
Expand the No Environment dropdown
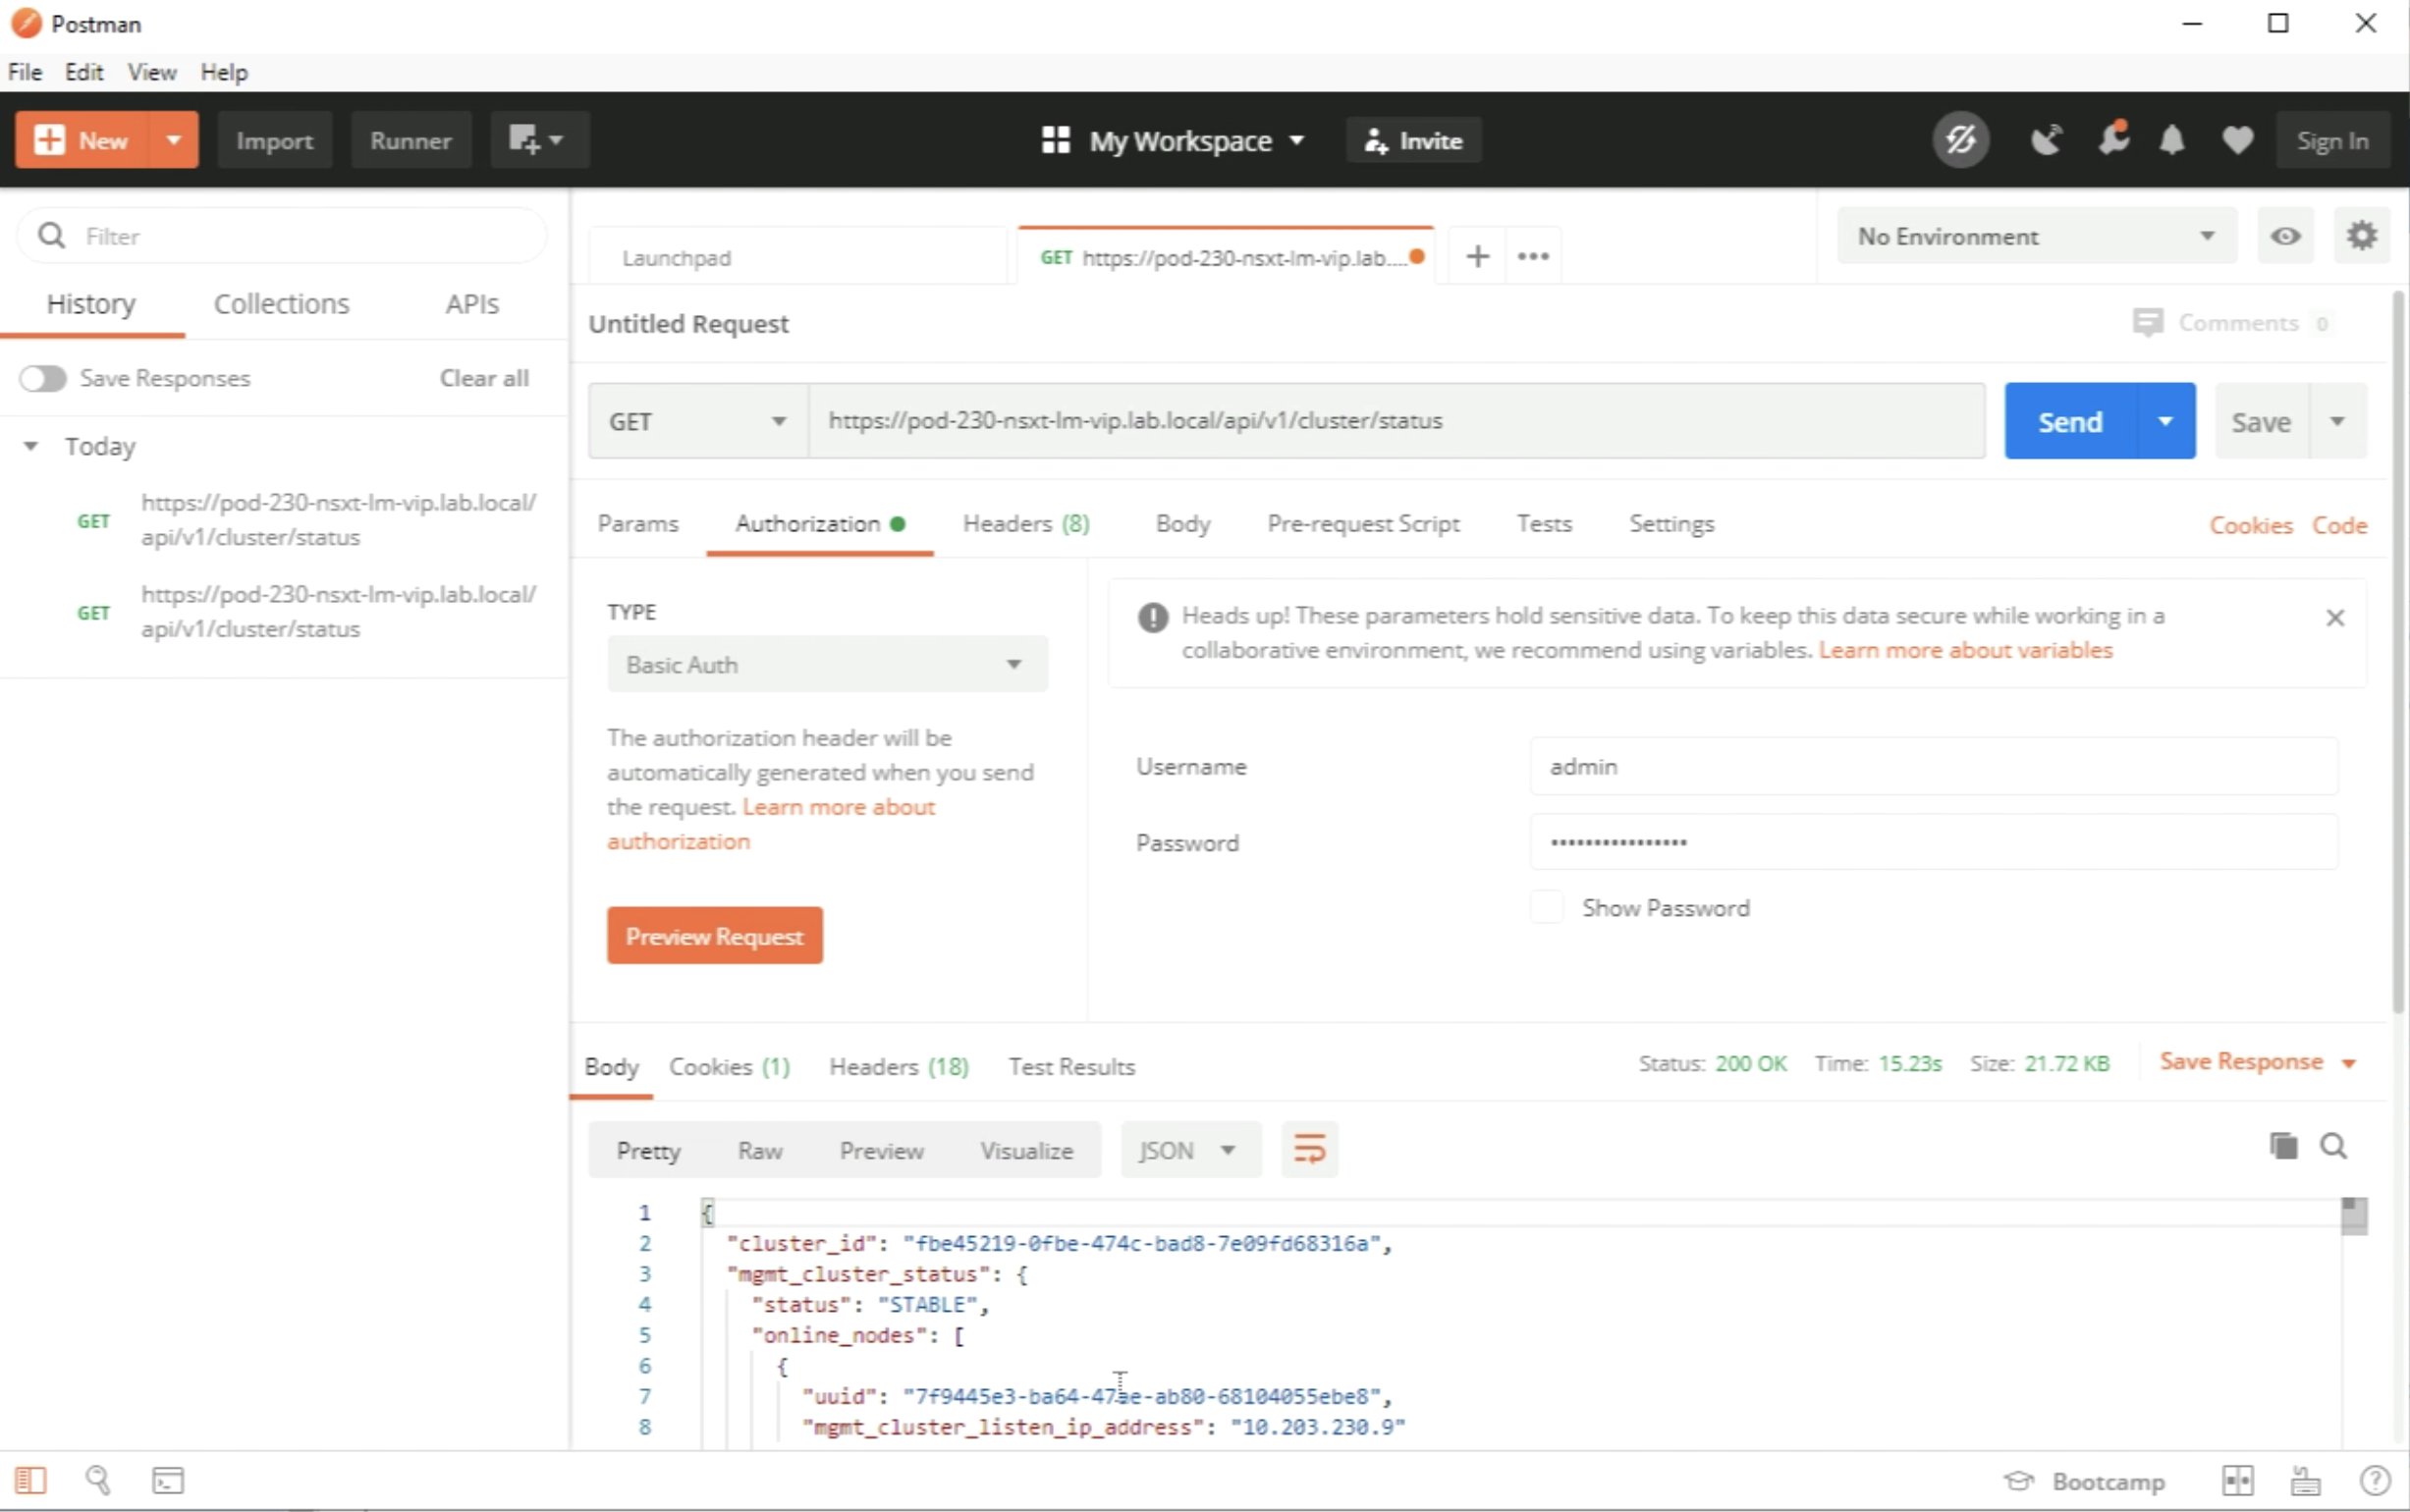tap(2035, 236)
